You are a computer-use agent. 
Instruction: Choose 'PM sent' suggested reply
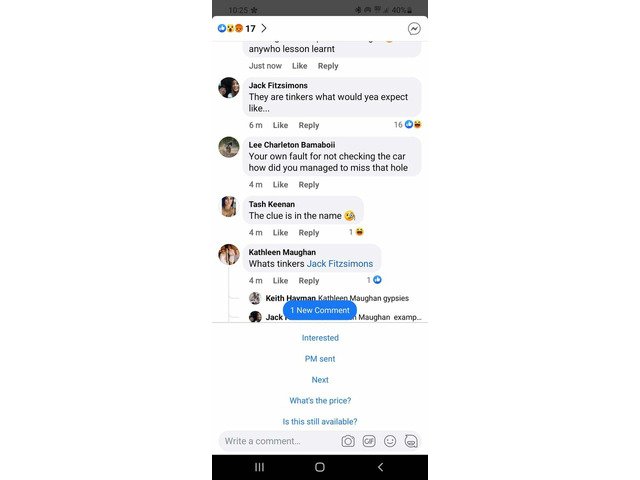tap(320, 359)
